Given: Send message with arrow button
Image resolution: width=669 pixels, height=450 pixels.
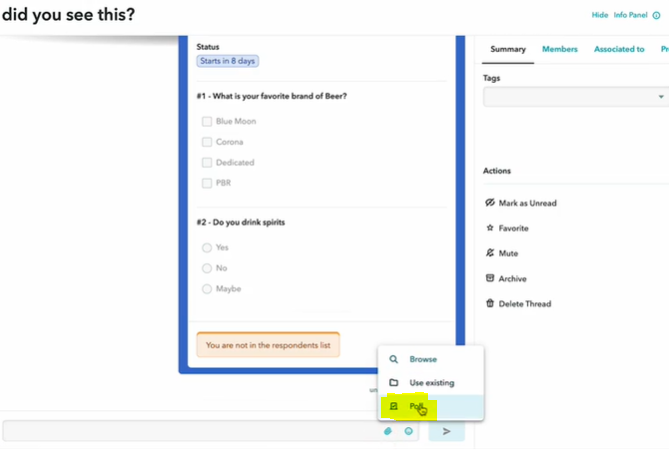Looking at the screenshot, I should click(x=446, y=431).
